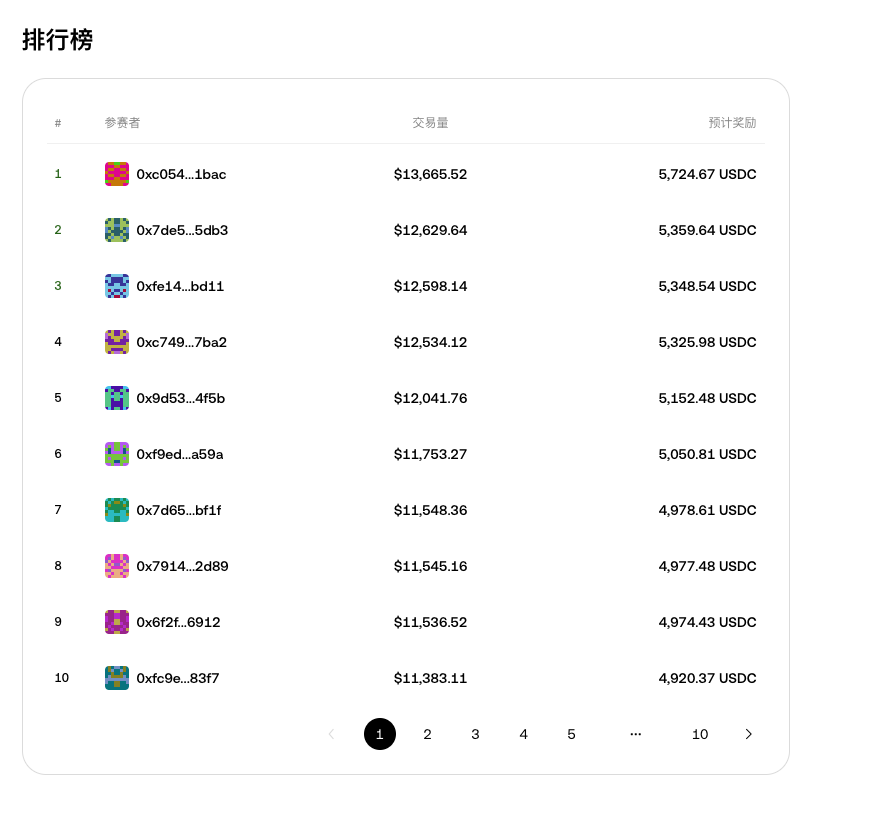Click volume value $11,383.11

pyautogui.click(x=430, y=678)
